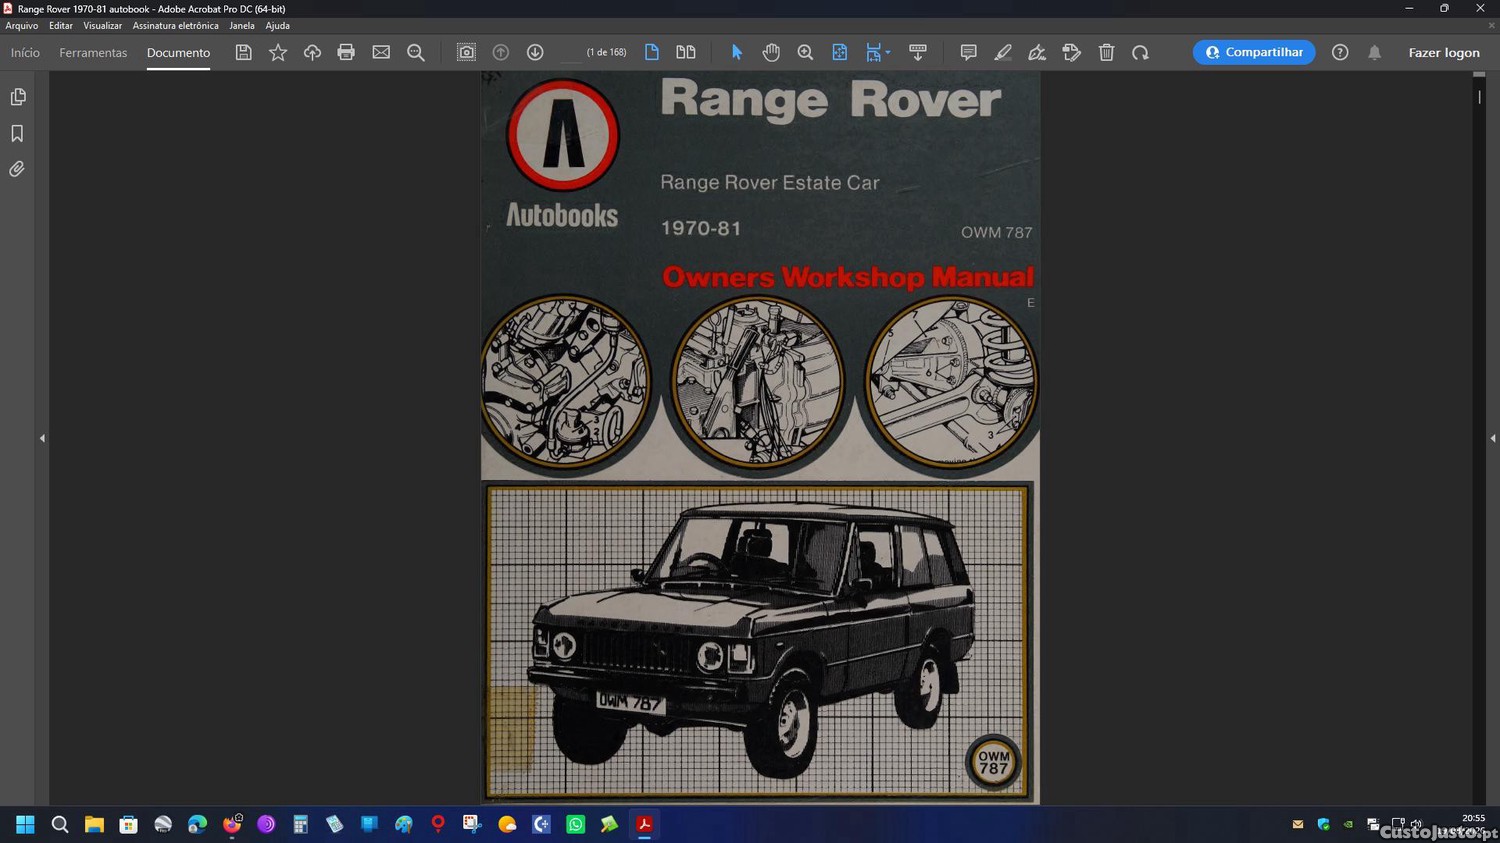Image resolution: width=1500 pixels, height=843 pixels.
Task: Open the Editar menu
Action: [61, 26]
